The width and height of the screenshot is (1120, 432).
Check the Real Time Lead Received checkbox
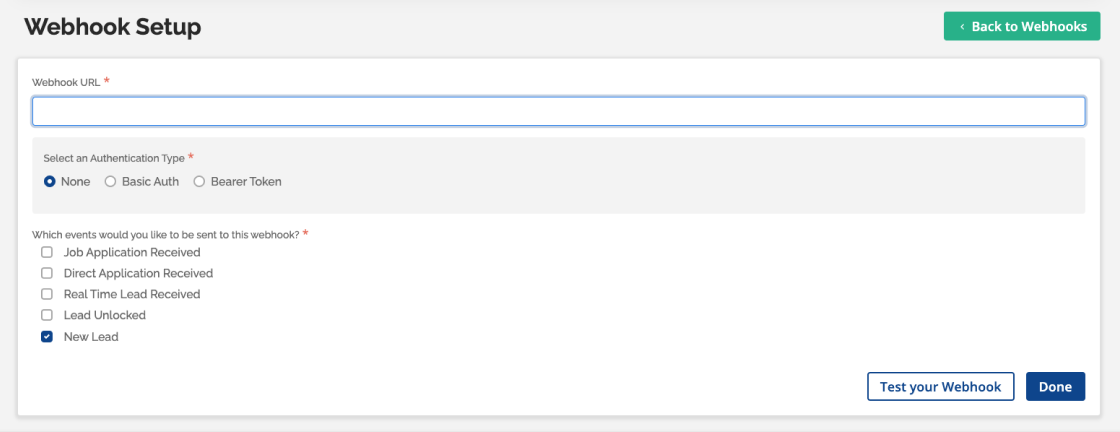(47, 294)
